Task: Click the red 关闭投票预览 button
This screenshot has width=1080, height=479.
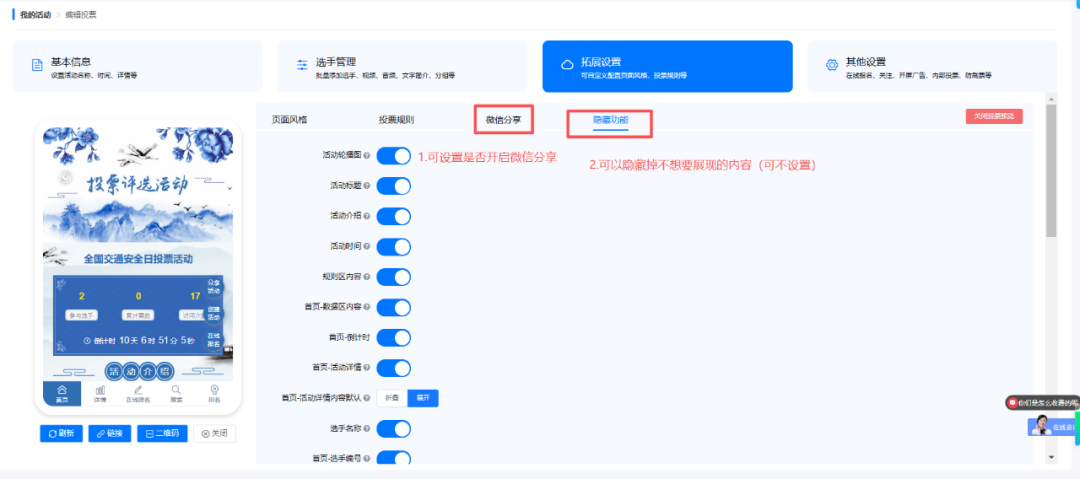Action: [x=994, y=116]
